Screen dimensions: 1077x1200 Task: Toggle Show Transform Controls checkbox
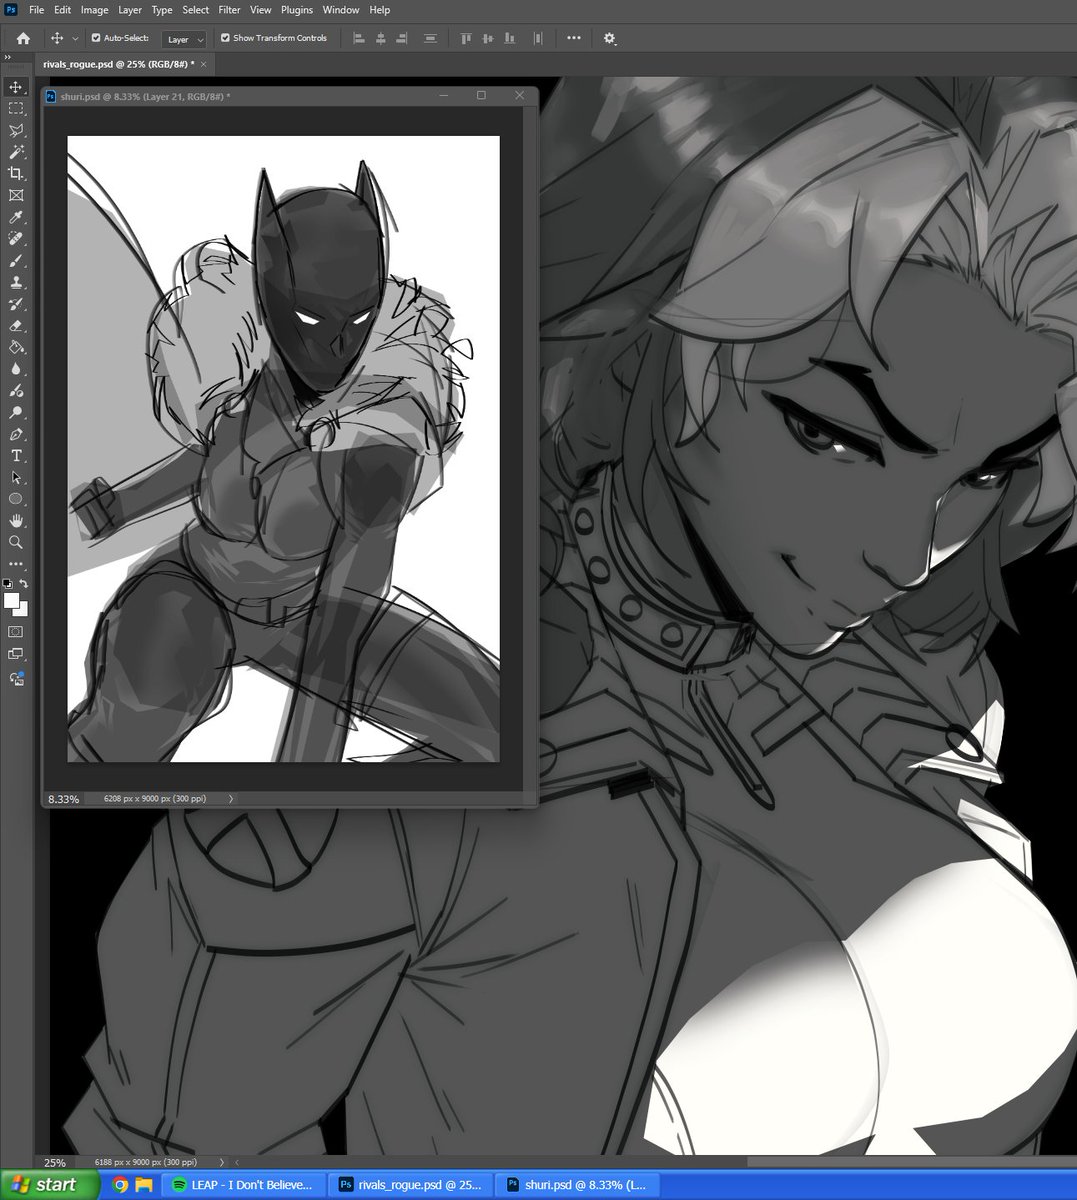(x=225, y=38)
